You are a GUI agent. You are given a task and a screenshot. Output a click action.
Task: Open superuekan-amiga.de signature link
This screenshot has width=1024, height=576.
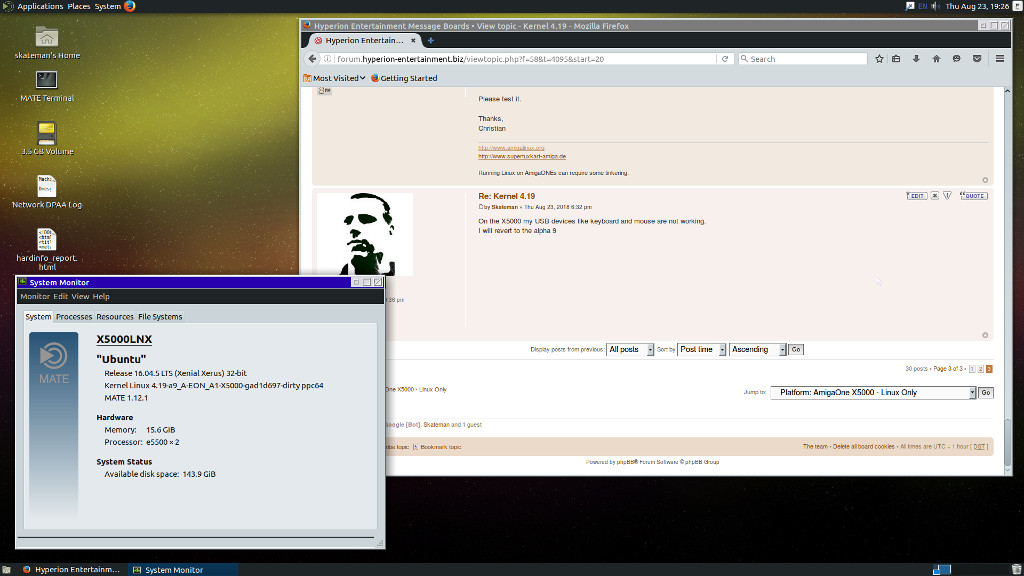(522, 157)
